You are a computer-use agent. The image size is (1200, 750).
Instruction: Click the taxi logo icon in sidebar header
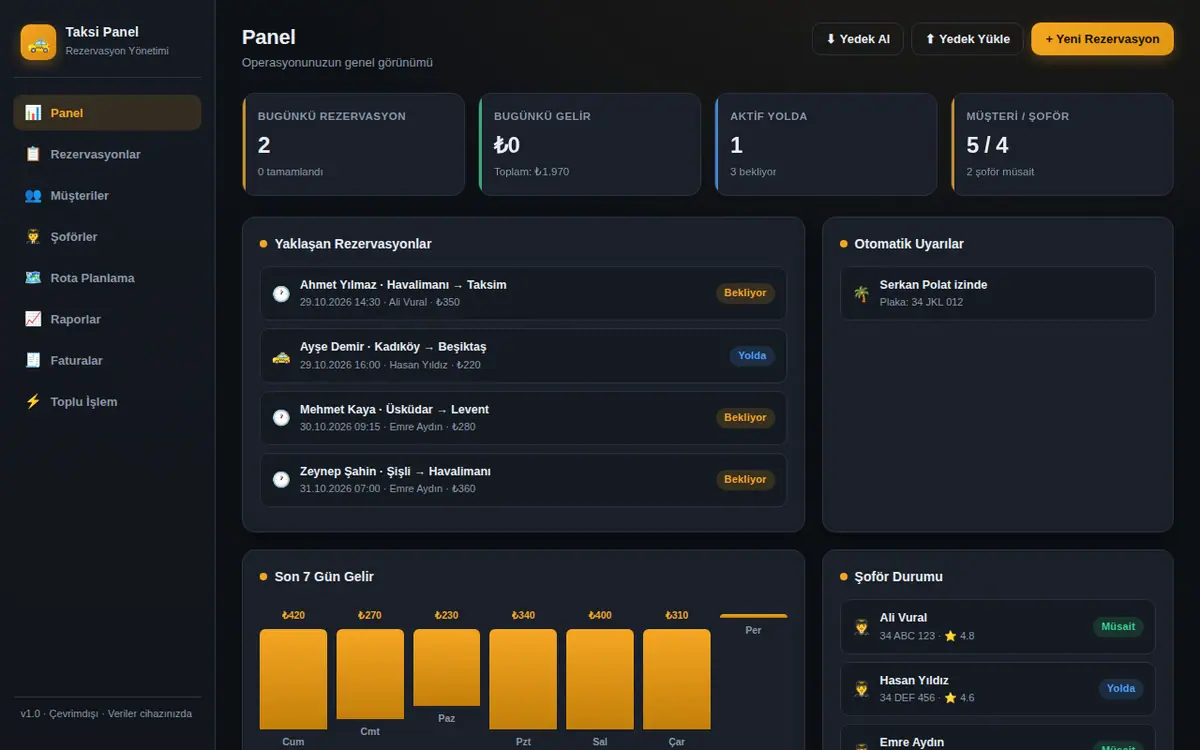(38, 42)
